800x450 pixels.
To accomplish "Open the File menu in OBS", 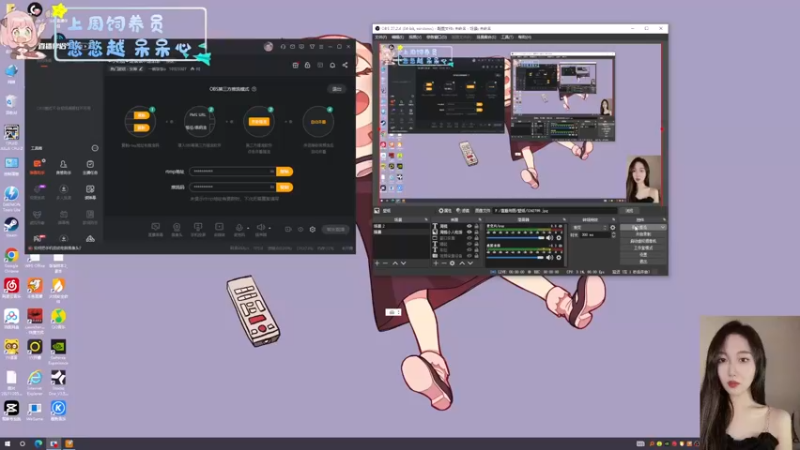I will (380, 37).
